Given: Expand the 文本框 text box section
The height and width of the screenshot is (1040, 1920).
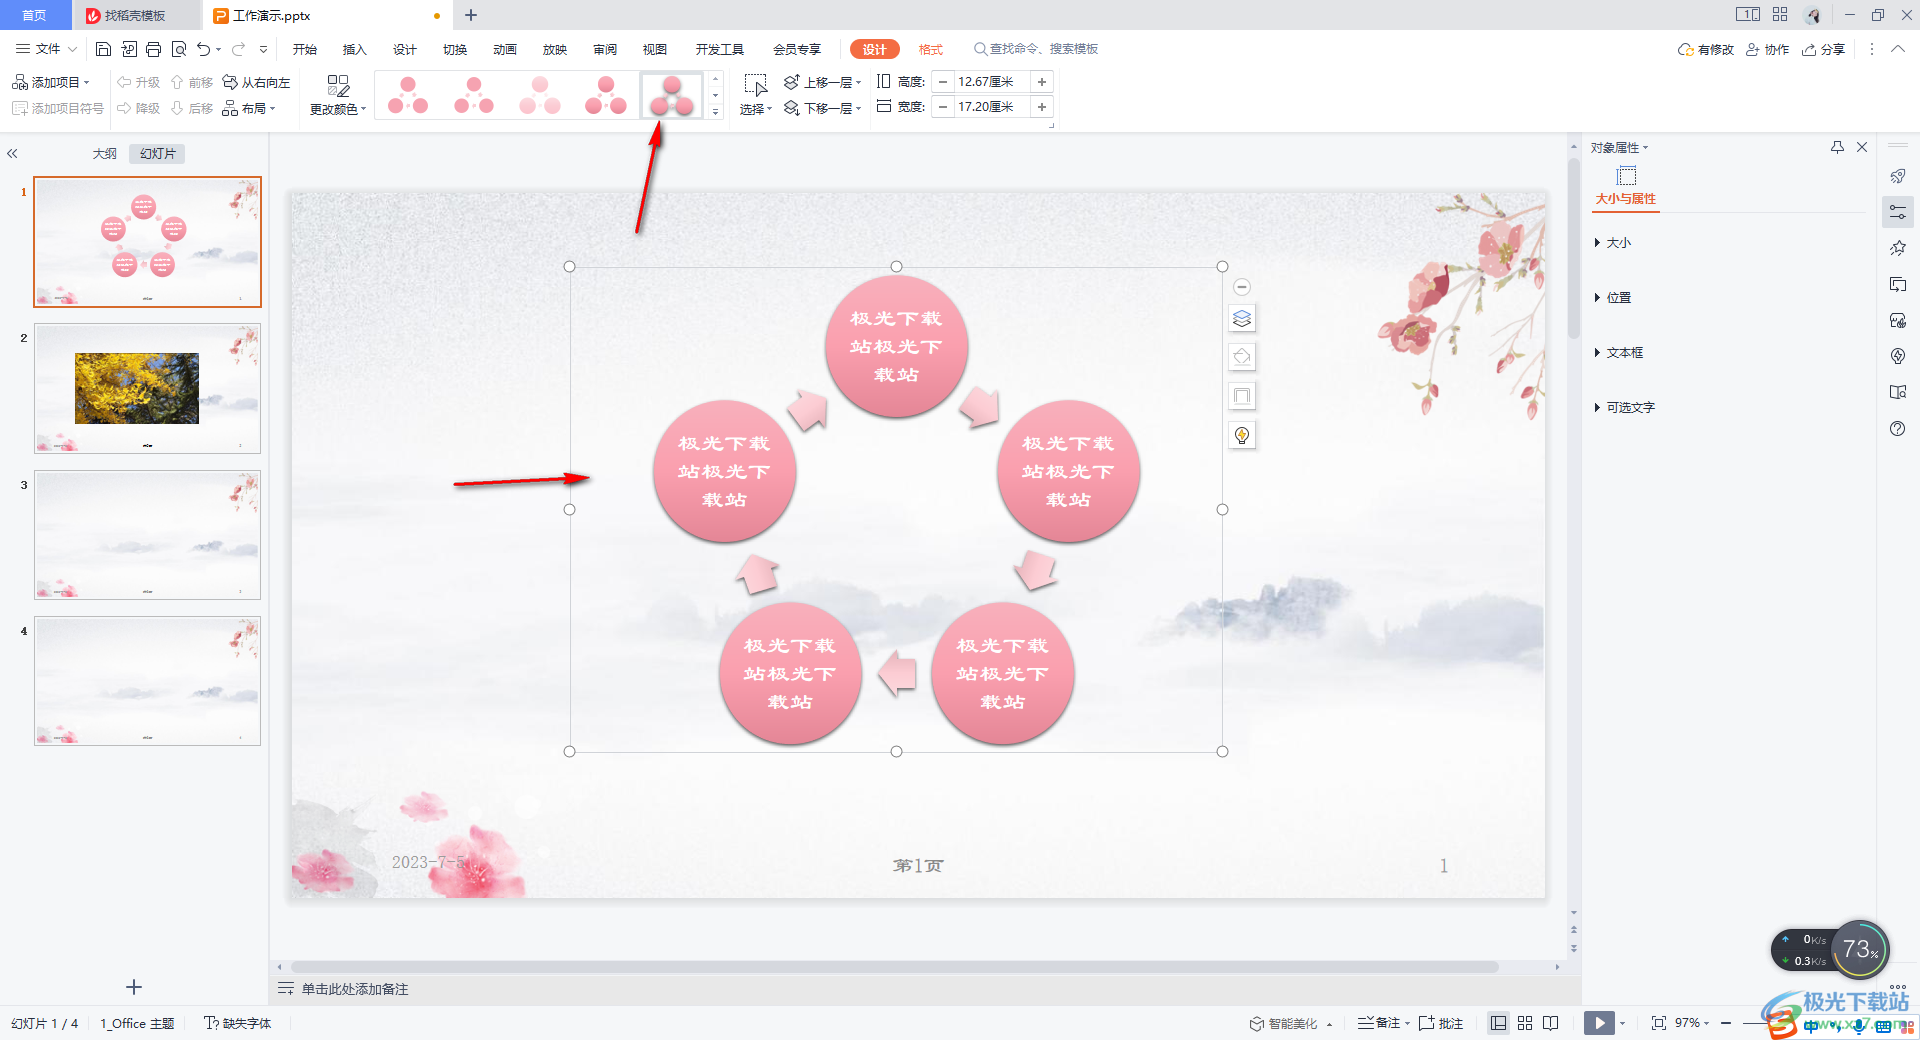Looking at the screenshot, I should [1618, 353].
